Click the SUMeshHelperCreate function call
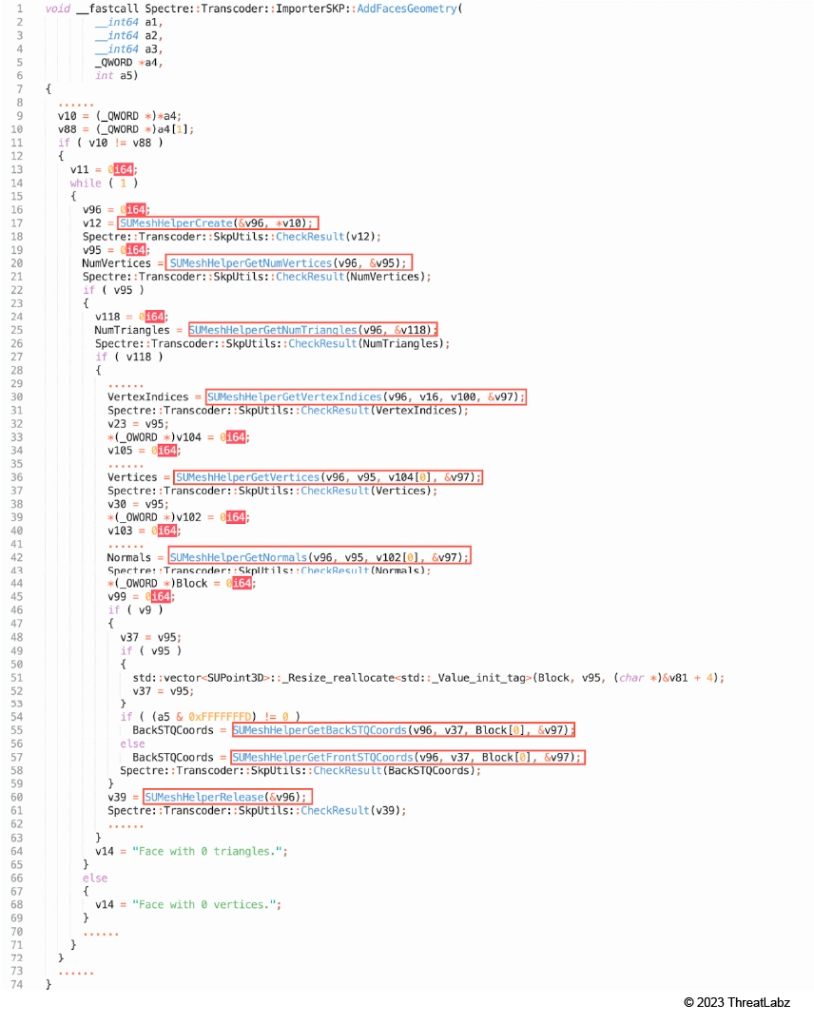The height and width of the screenshot is (1024, 814). (x=218, y=222)
